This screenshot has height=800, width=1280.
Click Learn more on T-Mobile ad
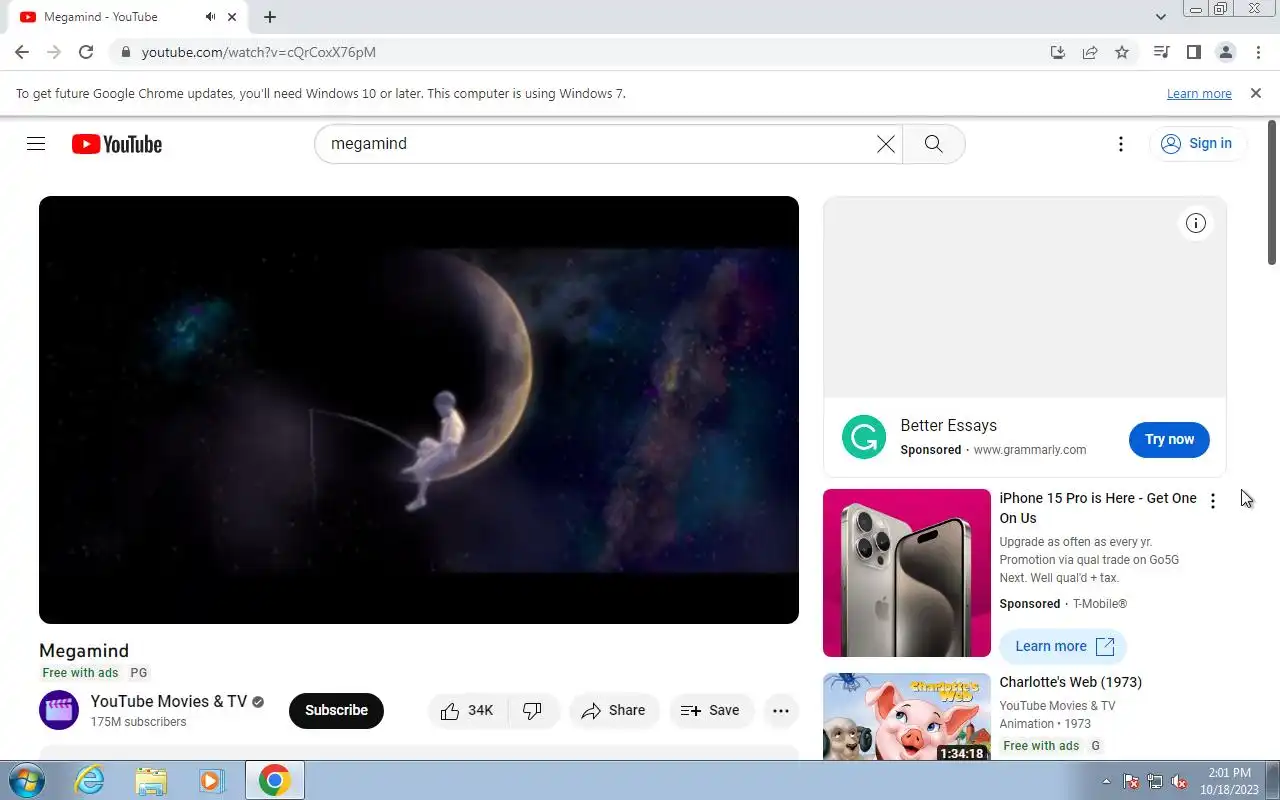pos(1063,647)
